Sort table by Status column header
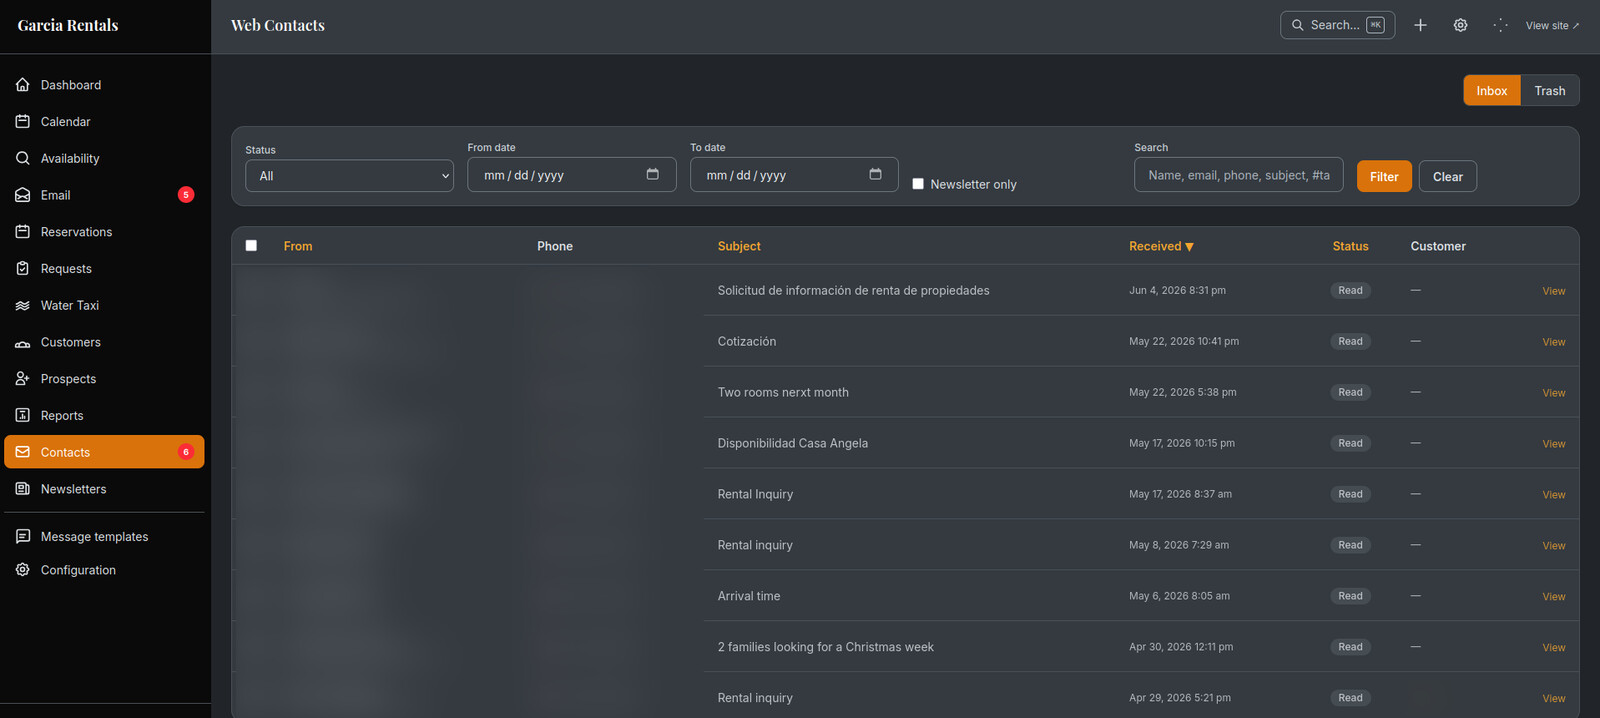Screen dimensions: 1600x718 [1350, 246]
